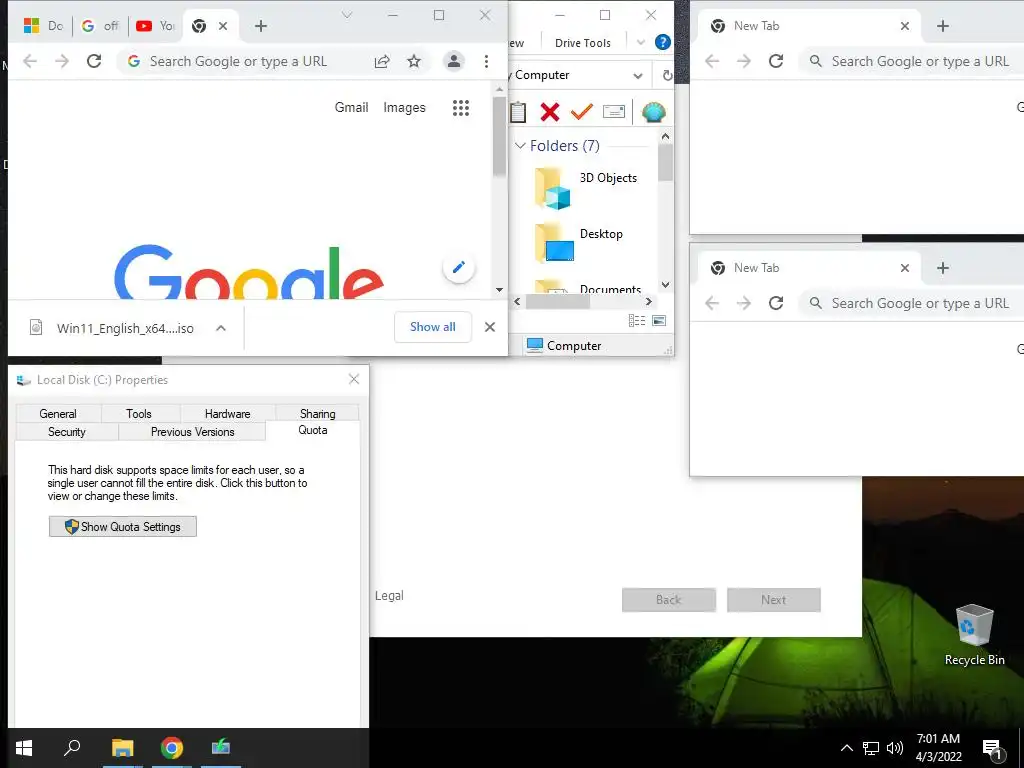Viewport: 1024px width, 768px height.
Task: Switch to the General tab in Properties
Action: (x=58, y=413)
